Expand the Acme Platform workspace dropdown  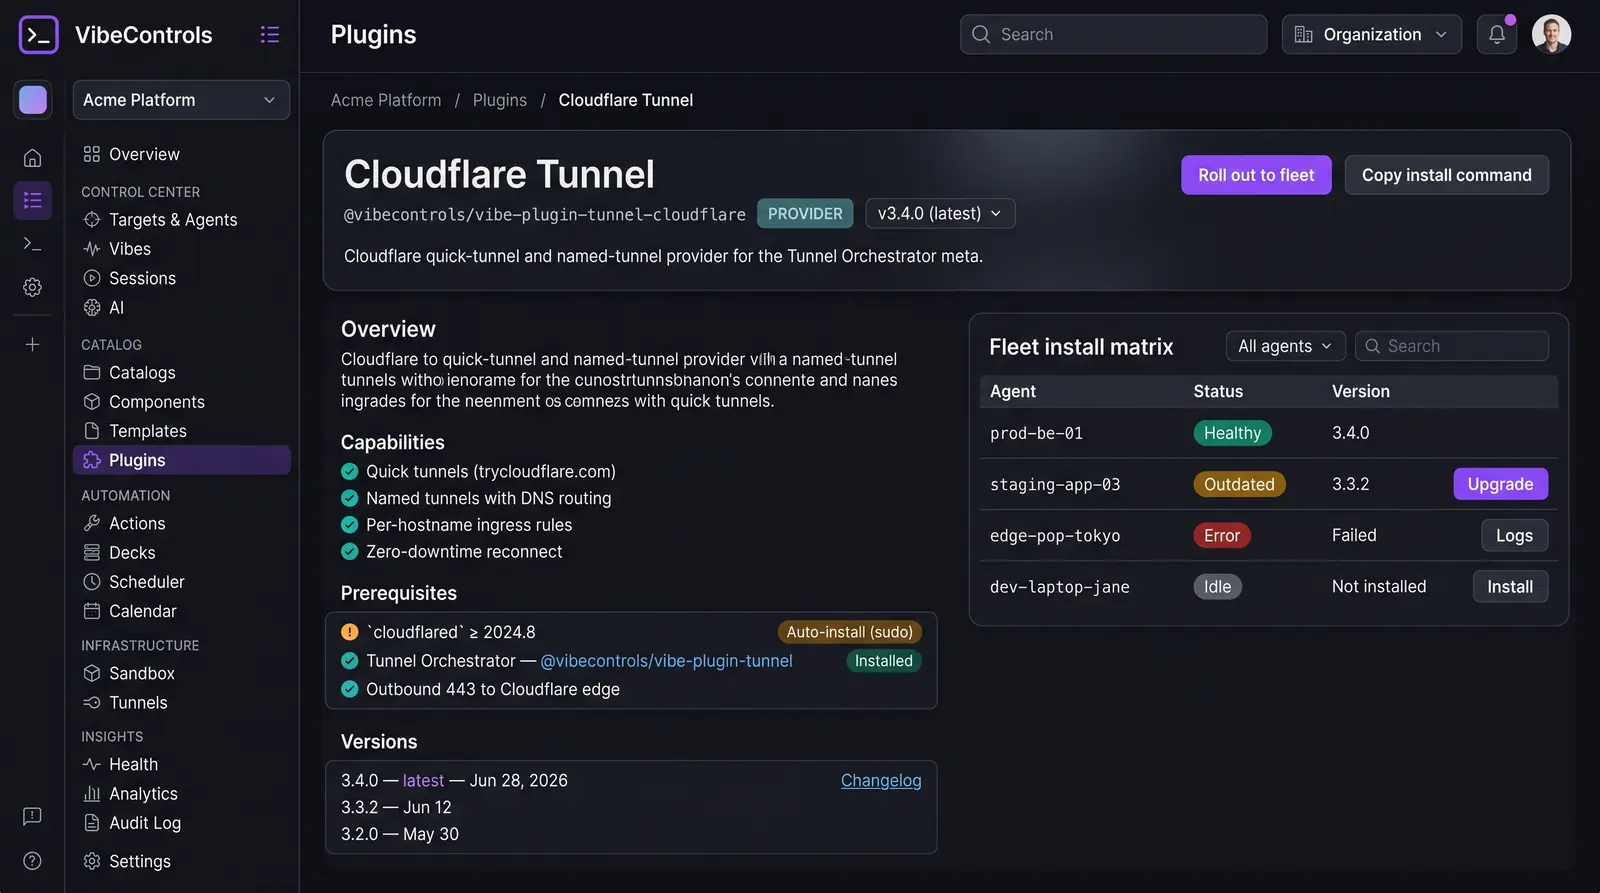[x=181, y=100]
